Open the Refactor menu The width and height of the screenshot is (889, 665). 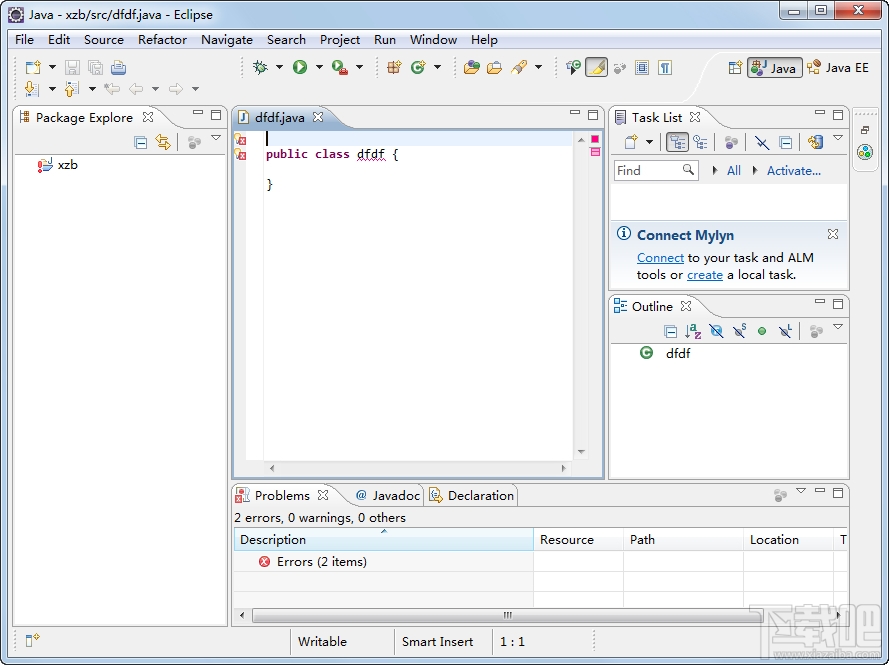point(162,40)
